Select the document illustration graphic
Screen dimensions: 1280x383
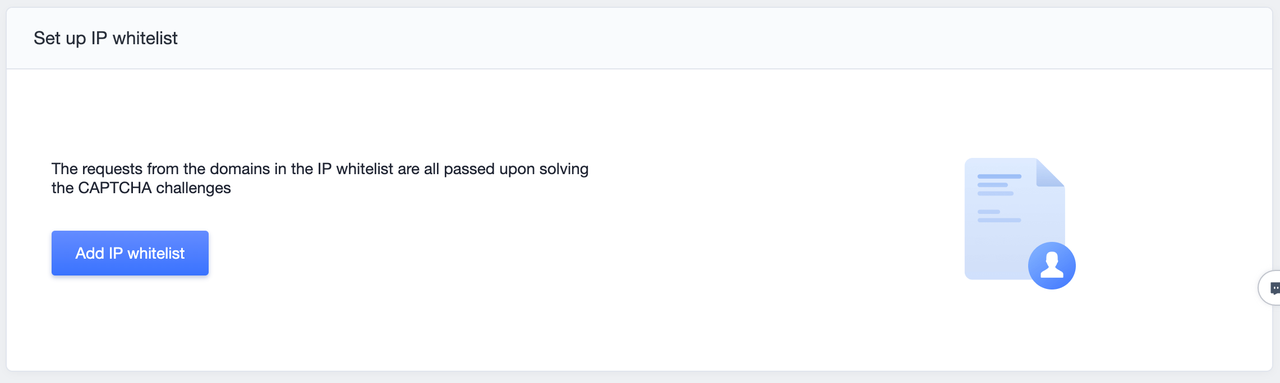click(x=1019, y=224)
